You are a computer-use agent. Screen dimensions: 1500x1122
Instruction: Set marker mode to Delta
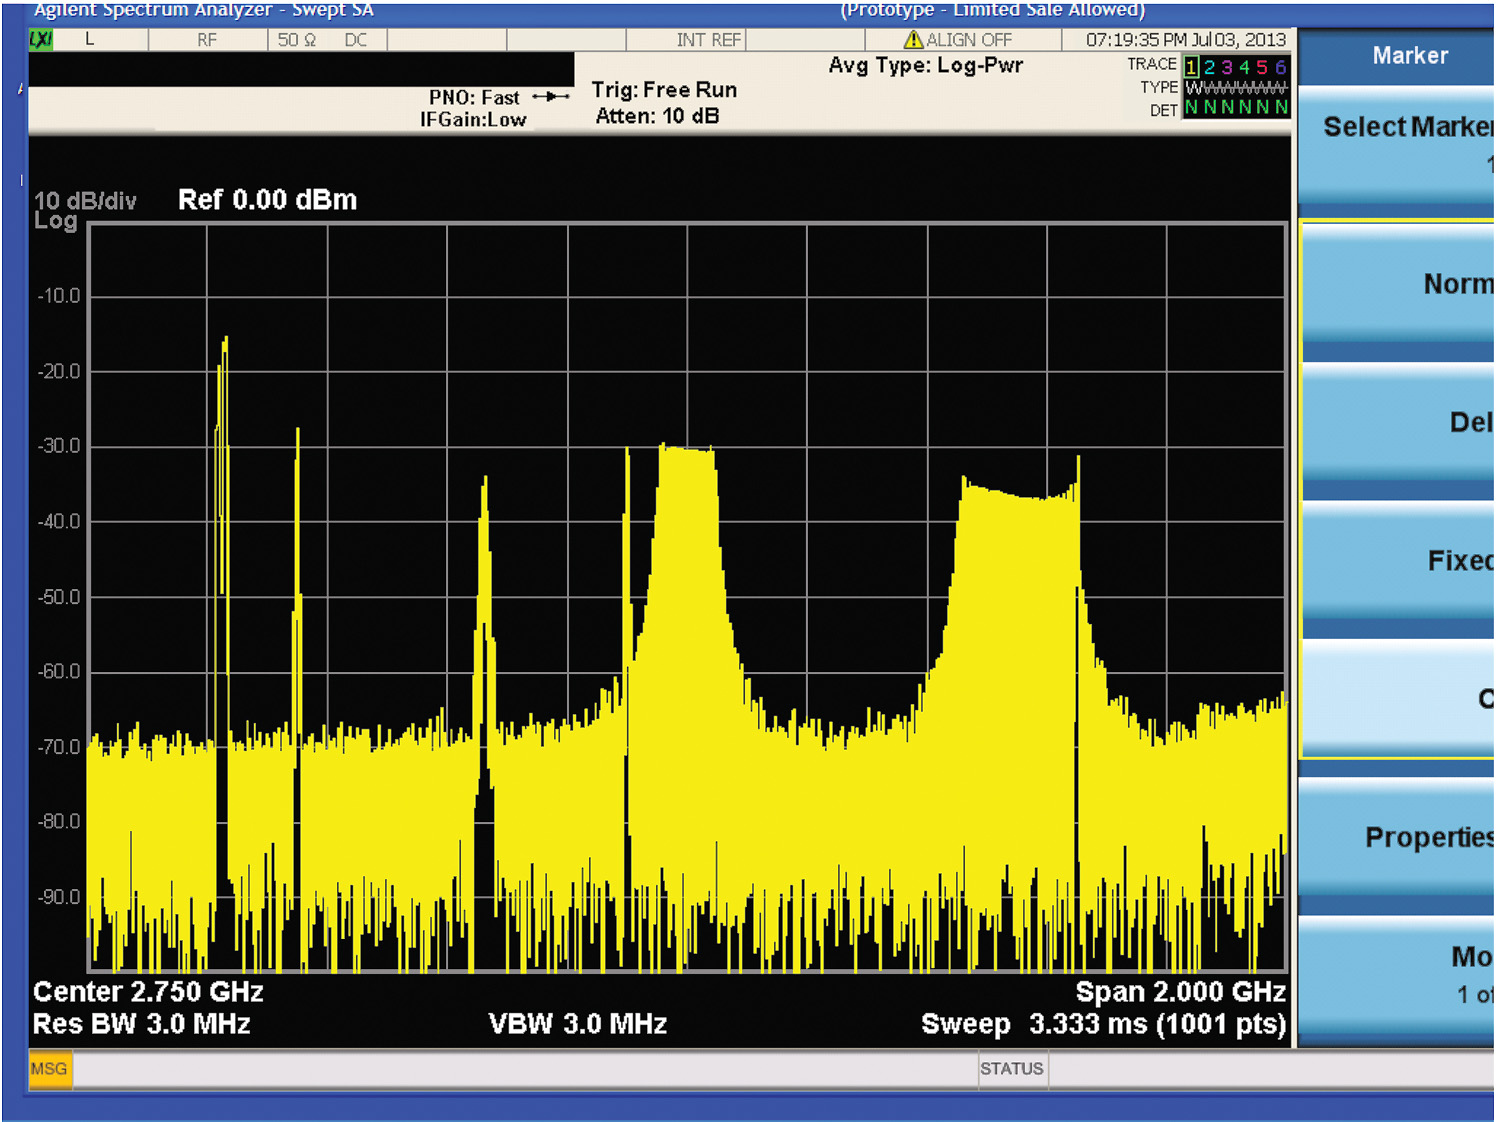tap(1398, 423)
